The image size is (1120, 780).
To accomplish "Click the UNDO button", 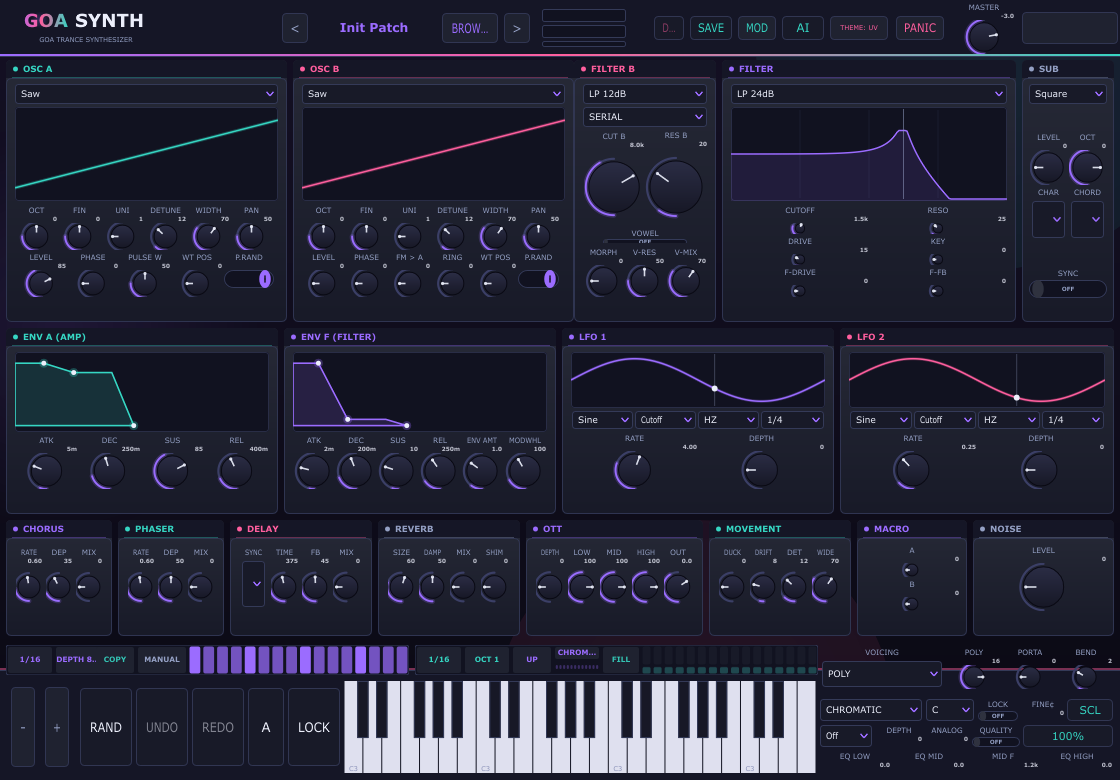I will [x=162, y=727].
